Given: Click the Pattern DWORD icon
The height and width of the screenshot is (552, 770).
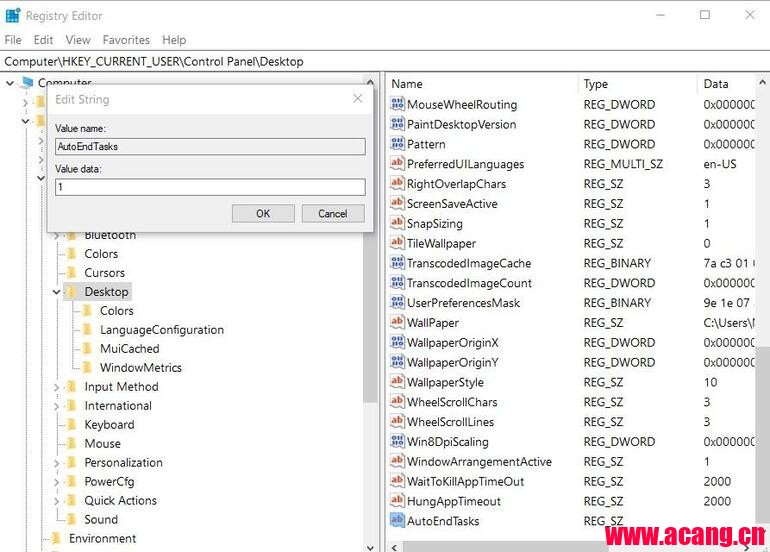Looking at the screenshot, I should (x=397, y=144).
